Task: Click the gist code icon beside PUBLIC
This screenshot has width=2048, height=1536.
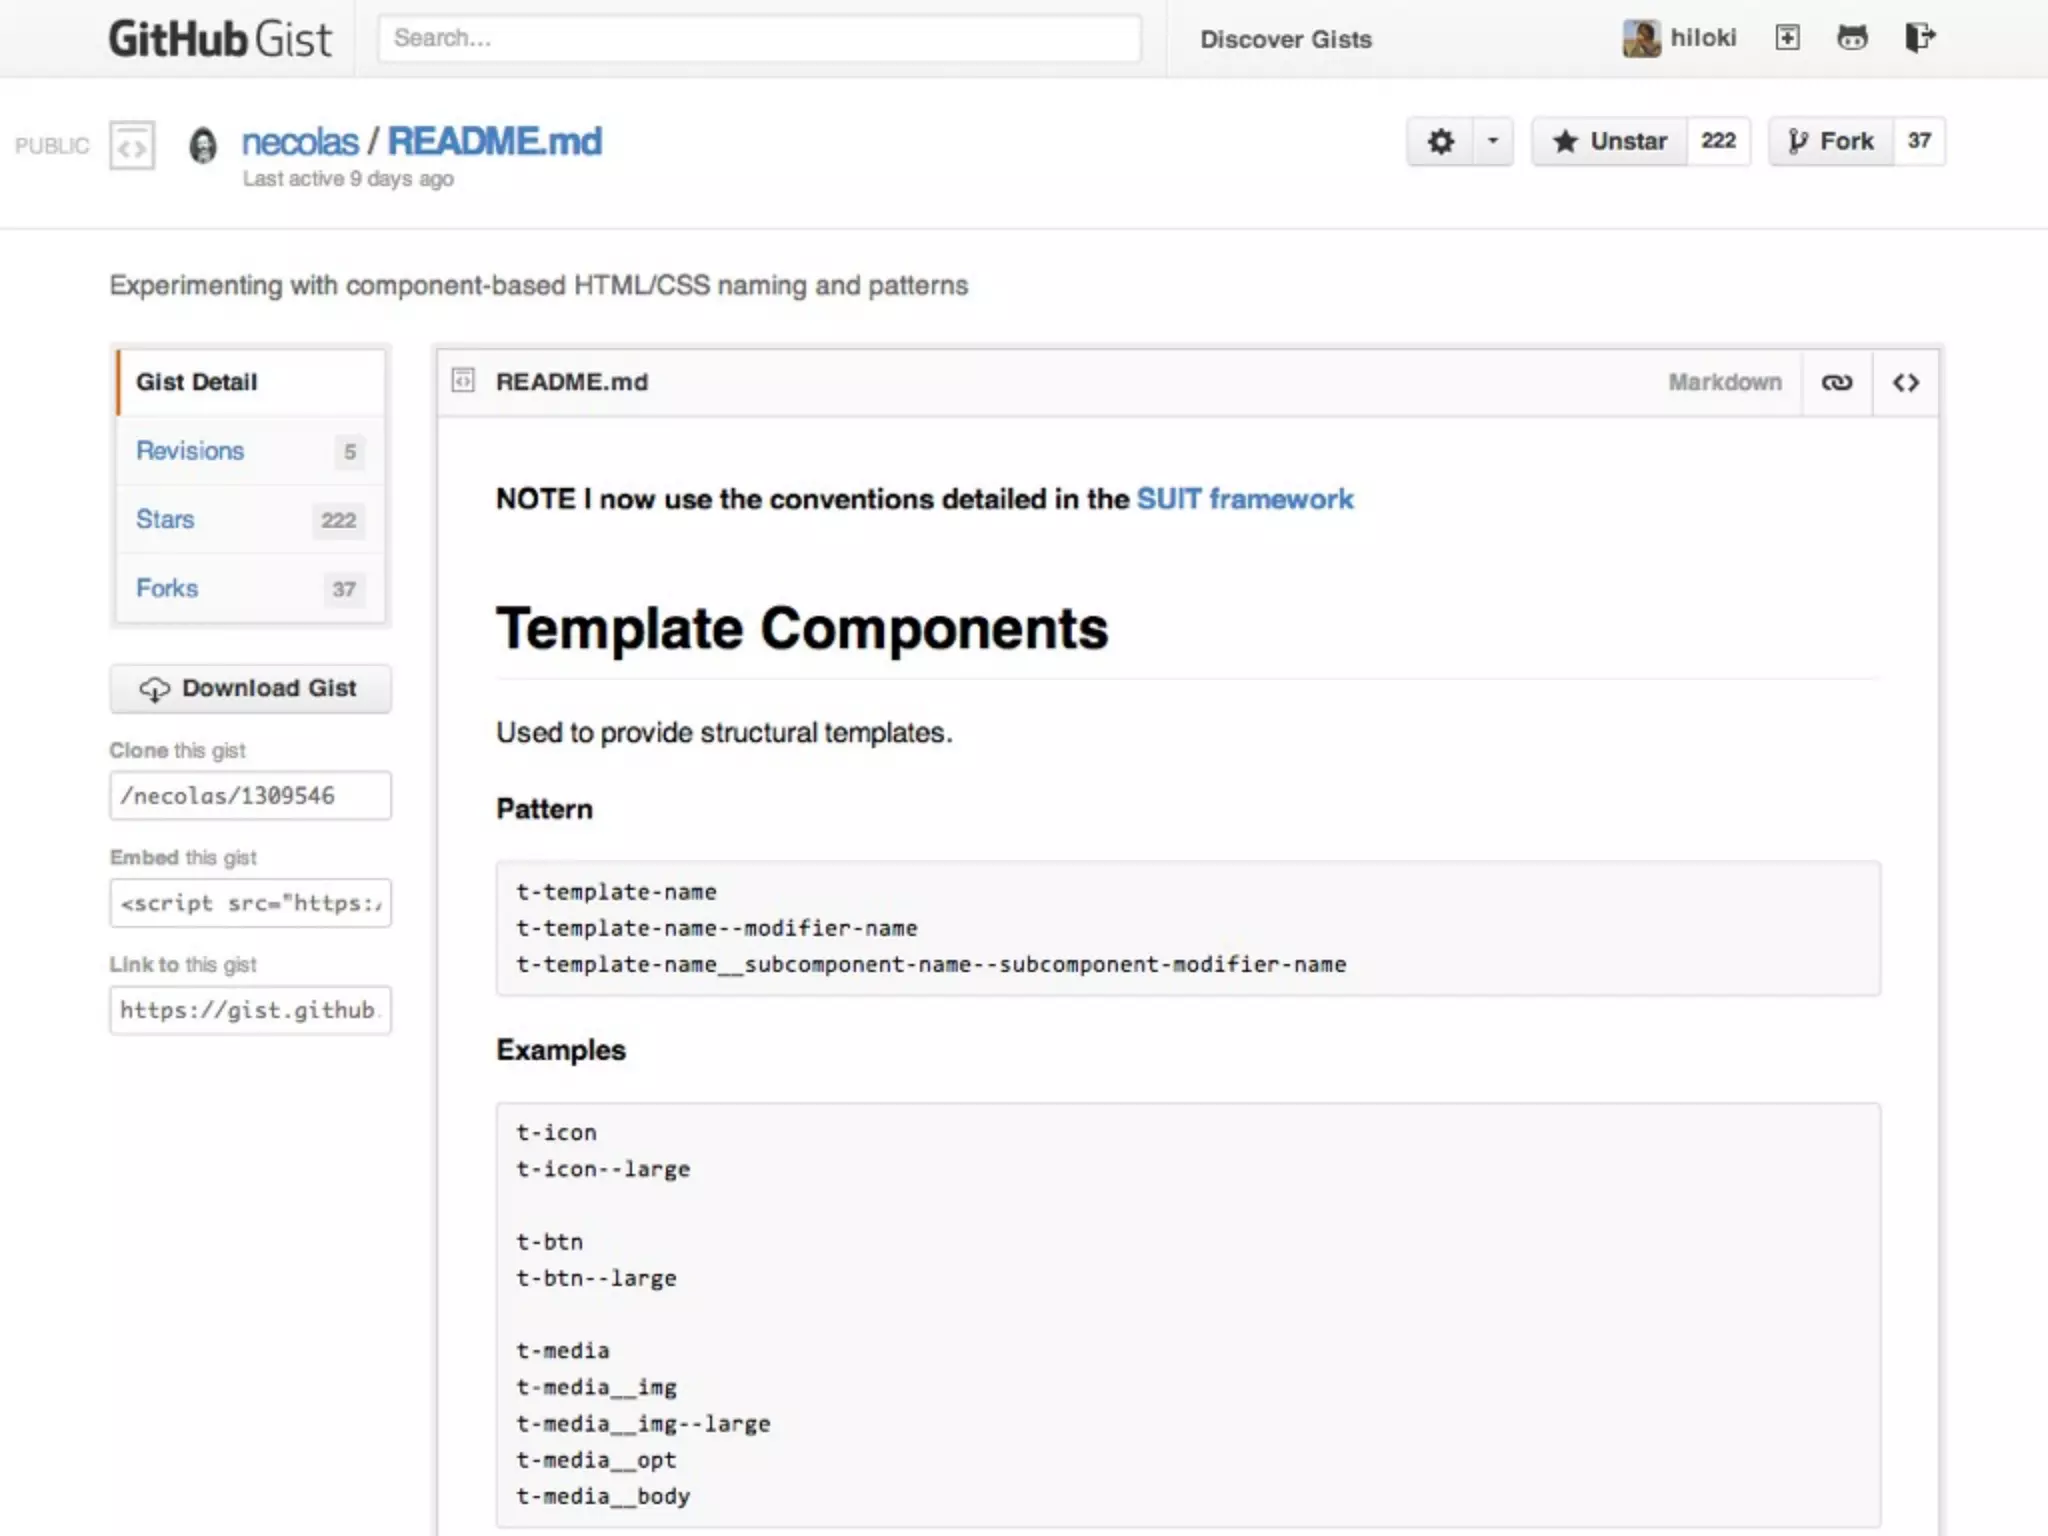Action: tap(132, 146)
